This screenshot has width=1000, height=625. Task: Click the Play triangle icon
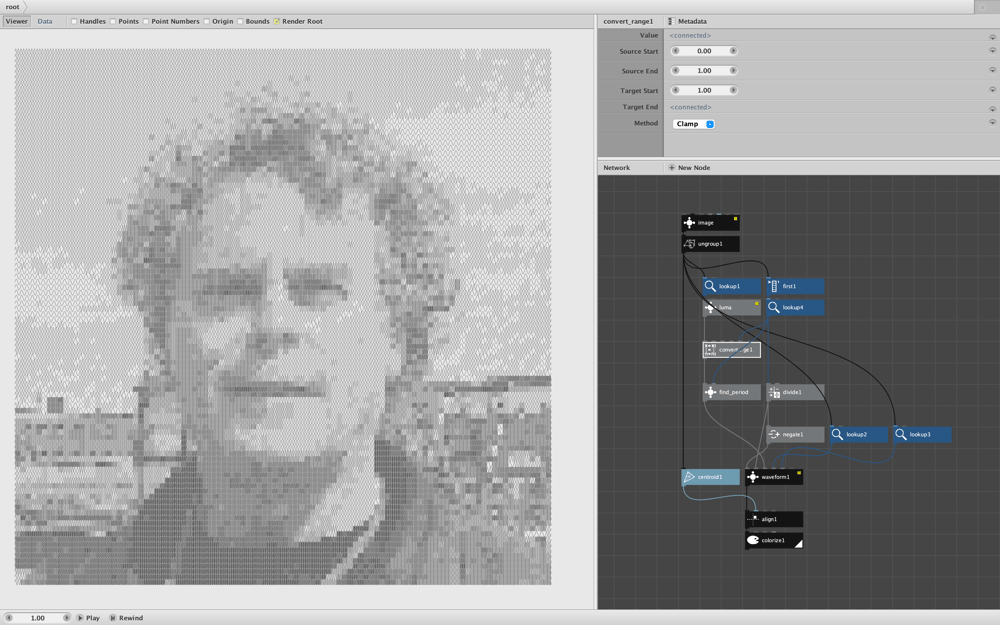pyautogui.click(x=80, y=618)
